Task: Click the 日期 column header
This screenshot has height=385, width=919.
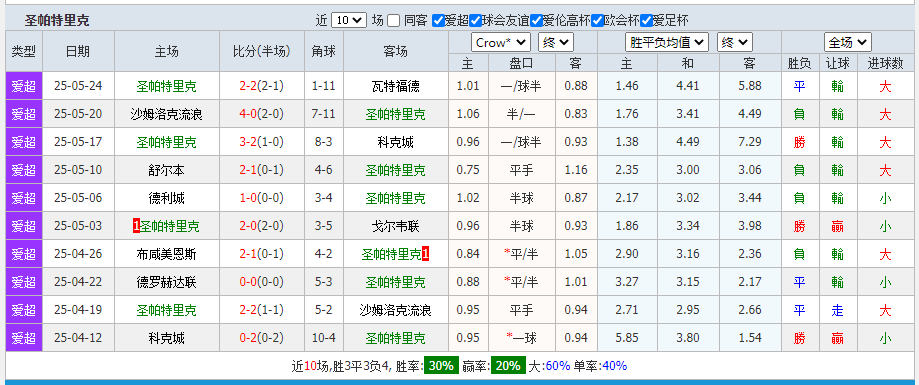Action: (78, 51)
